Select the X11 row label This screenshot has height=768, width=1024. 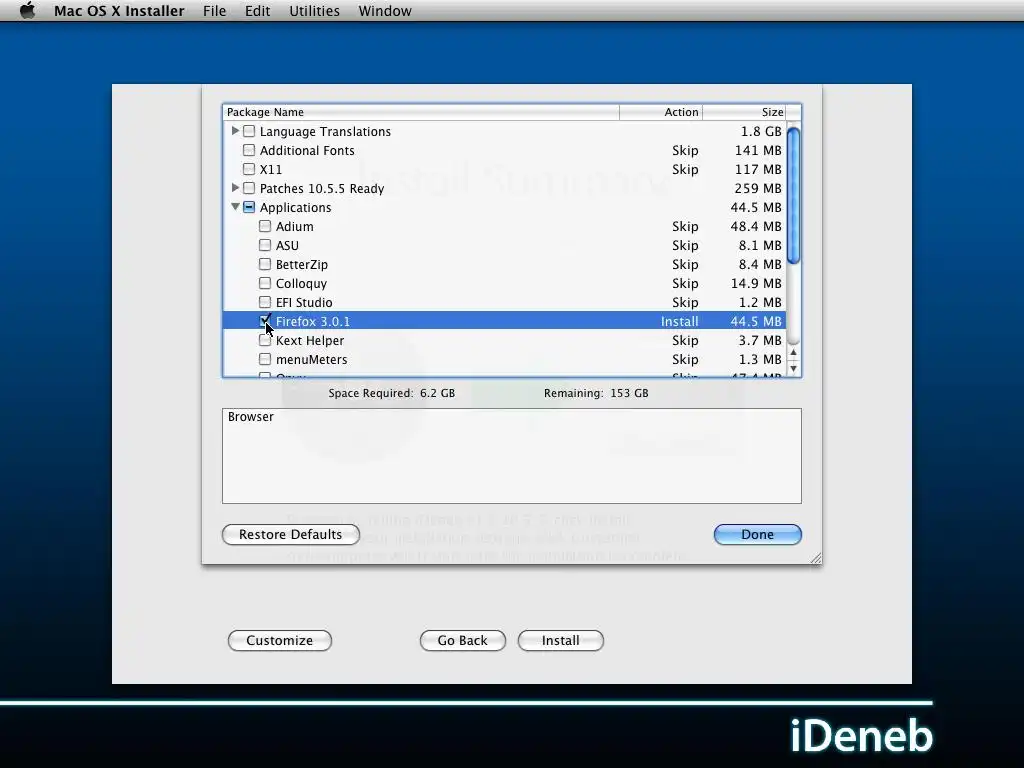(271, 169)
